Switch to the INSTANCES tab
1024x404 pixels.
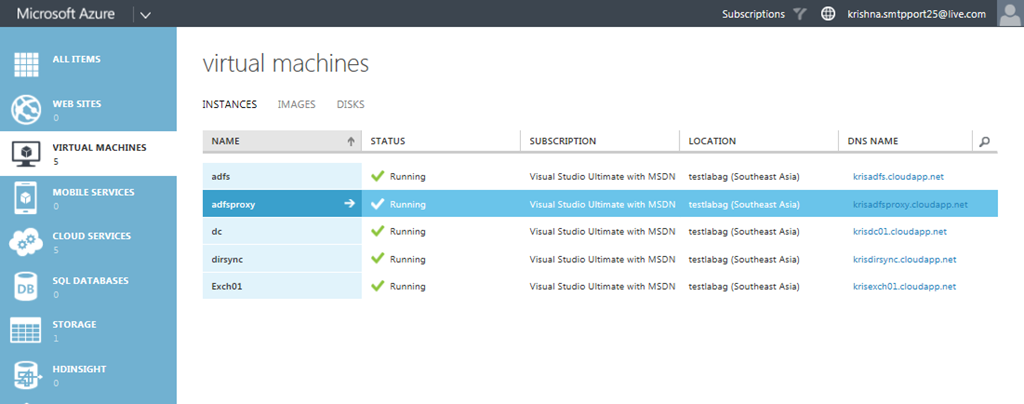tap(230, 104)
